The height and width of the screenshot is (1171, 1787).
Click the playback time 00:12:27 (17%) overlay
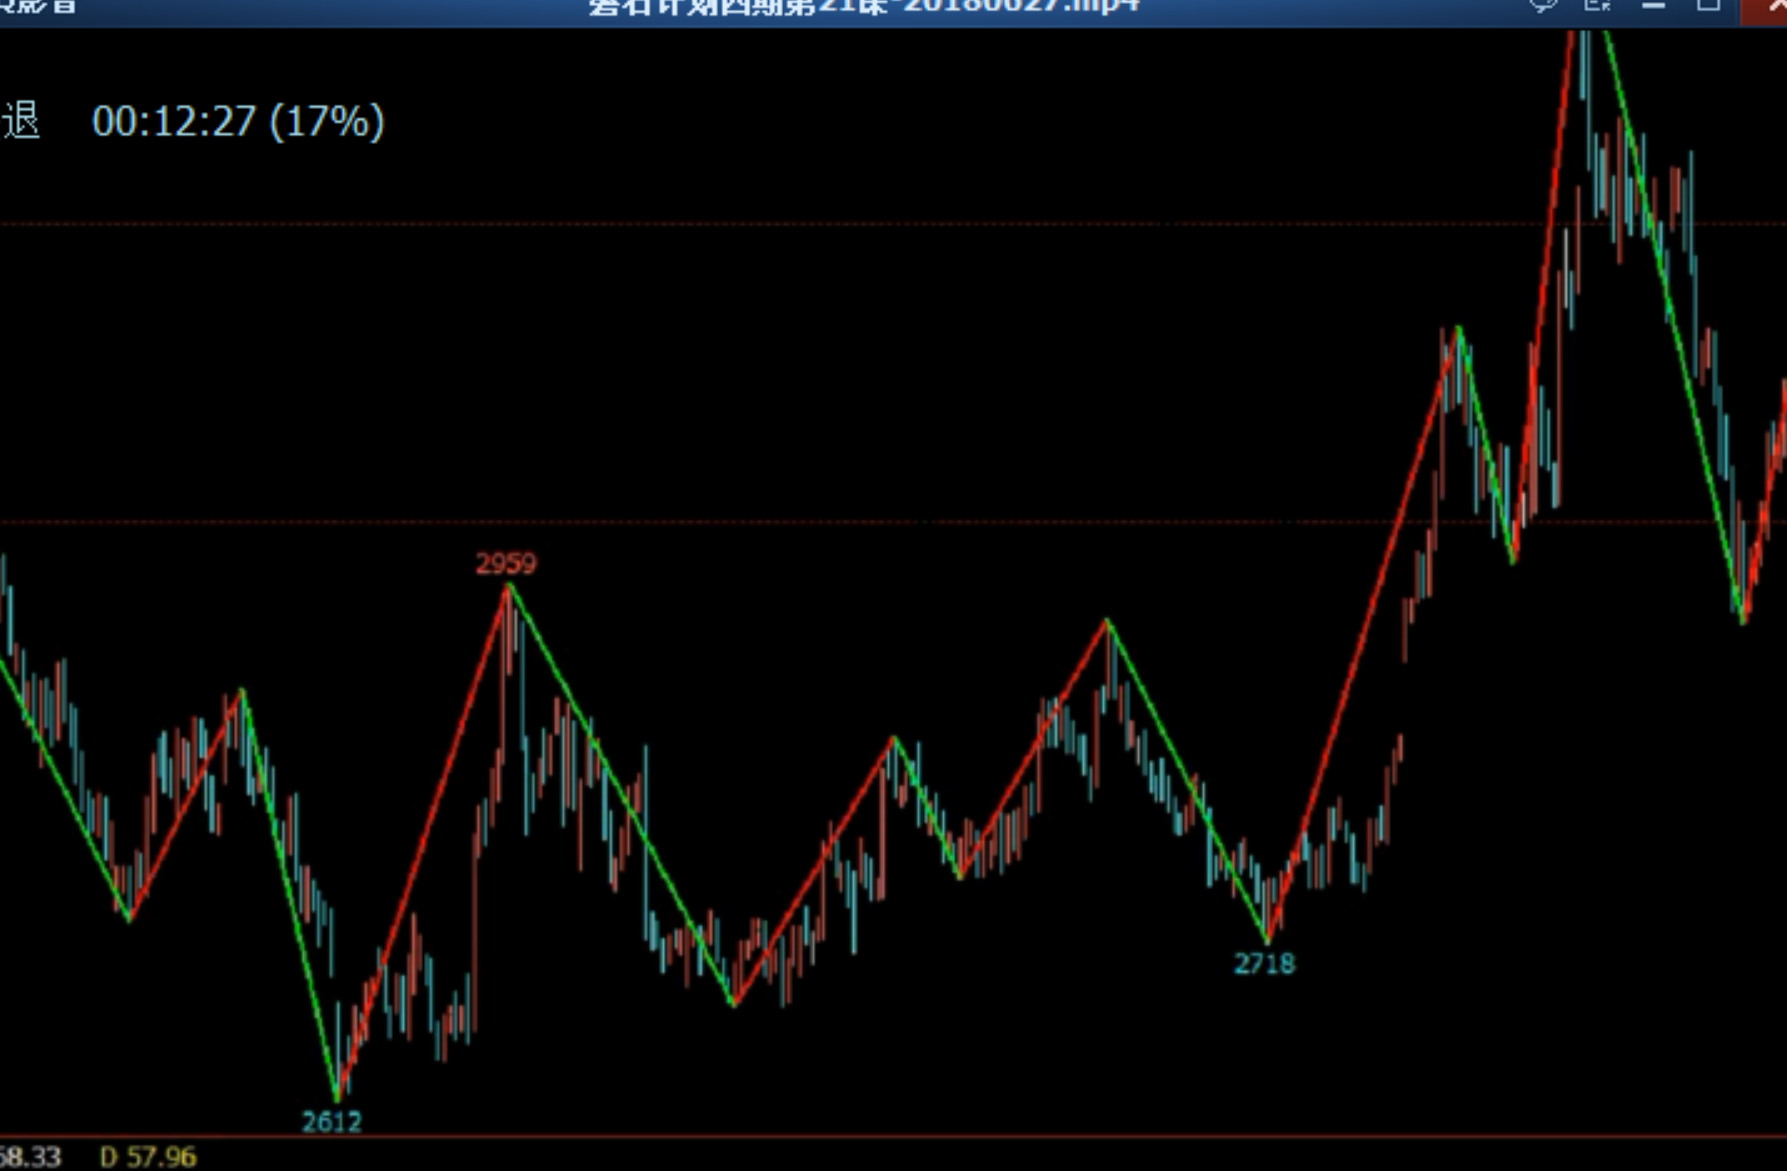pos(238,121)
